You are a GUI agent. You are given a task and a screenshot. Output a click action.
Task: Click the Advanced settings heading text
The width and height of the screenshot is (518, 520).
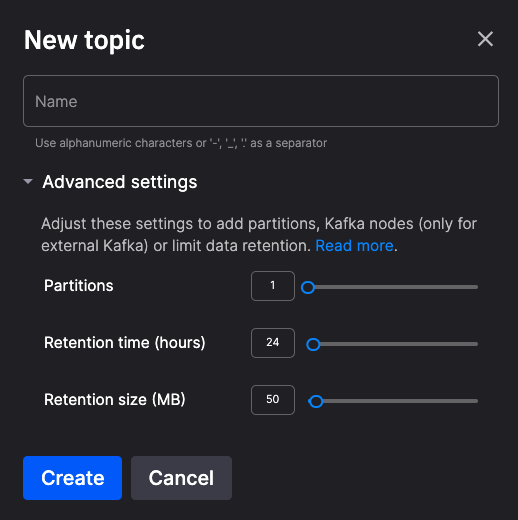(120, 182)
